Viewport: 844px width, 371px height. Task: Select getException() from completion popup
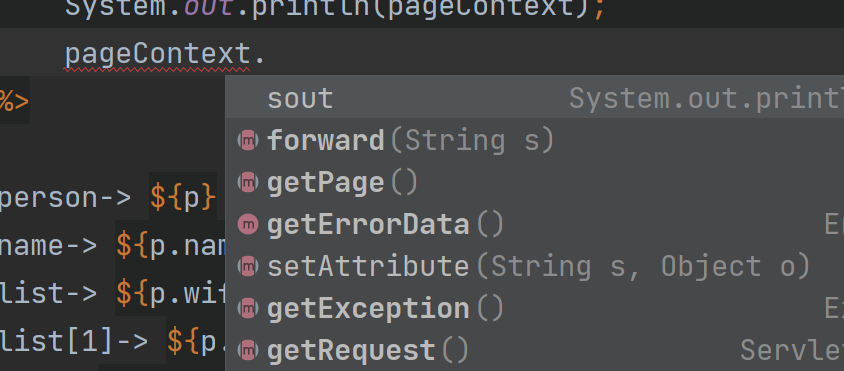[x=534, y=309]
